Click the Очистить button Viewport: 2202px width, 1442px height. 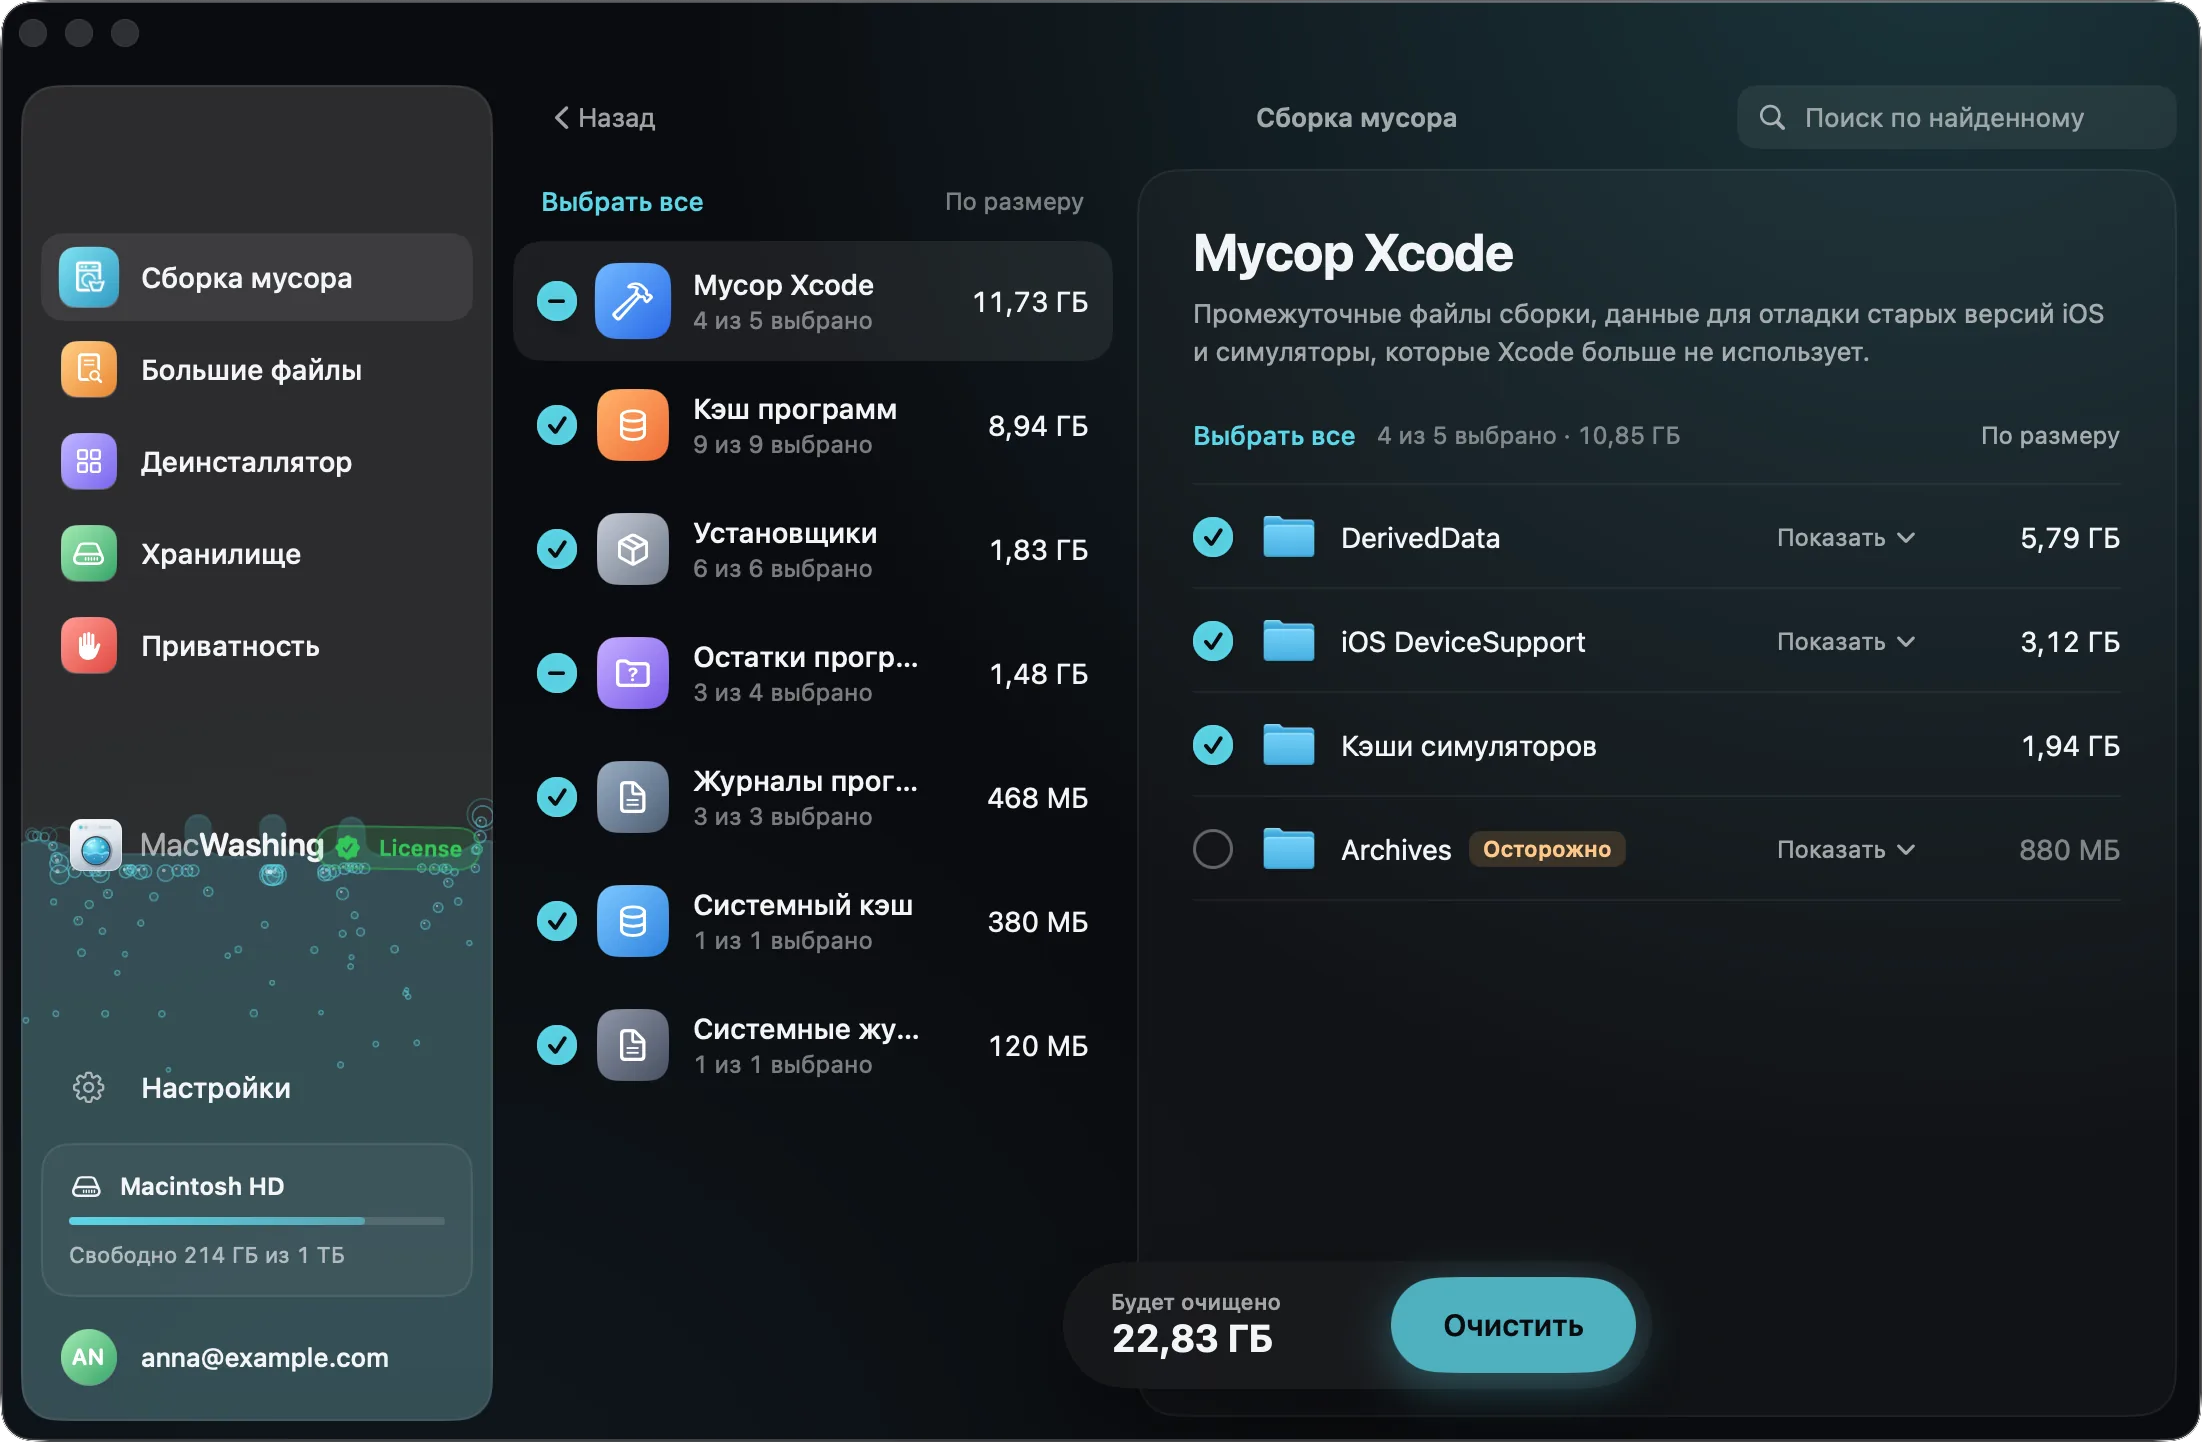coord(1513,1325)
